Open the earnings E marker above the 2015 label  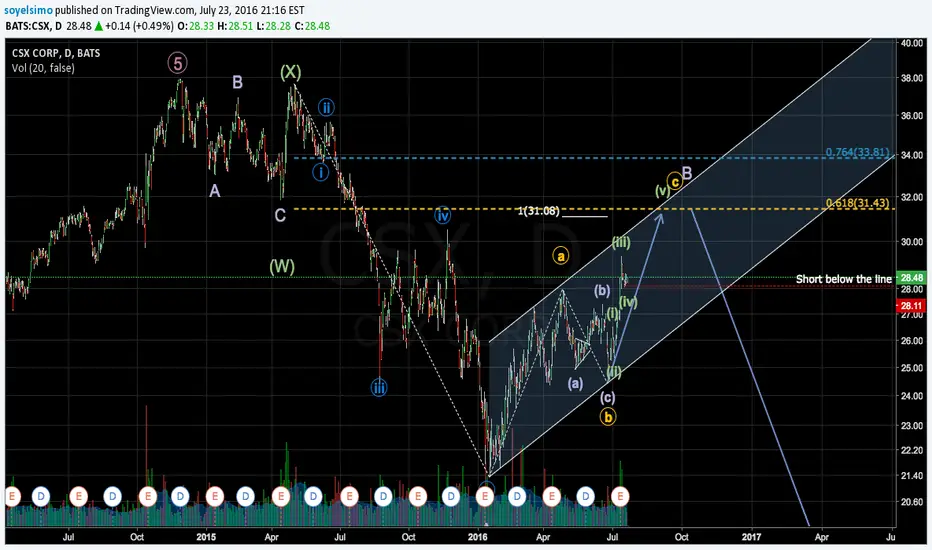[215, 496]
